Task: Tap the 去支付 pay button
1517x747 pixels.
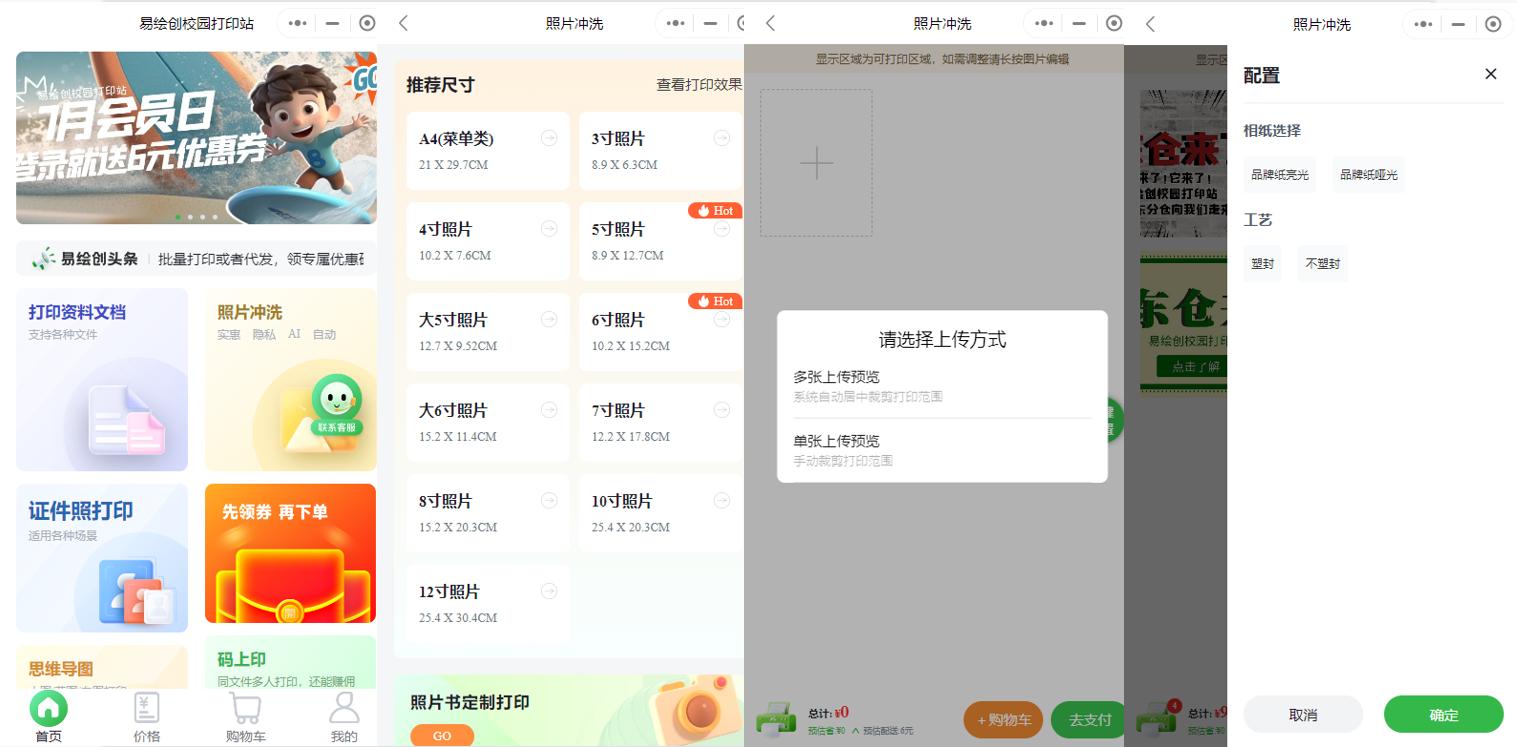Action: [x=1088, y=719]
